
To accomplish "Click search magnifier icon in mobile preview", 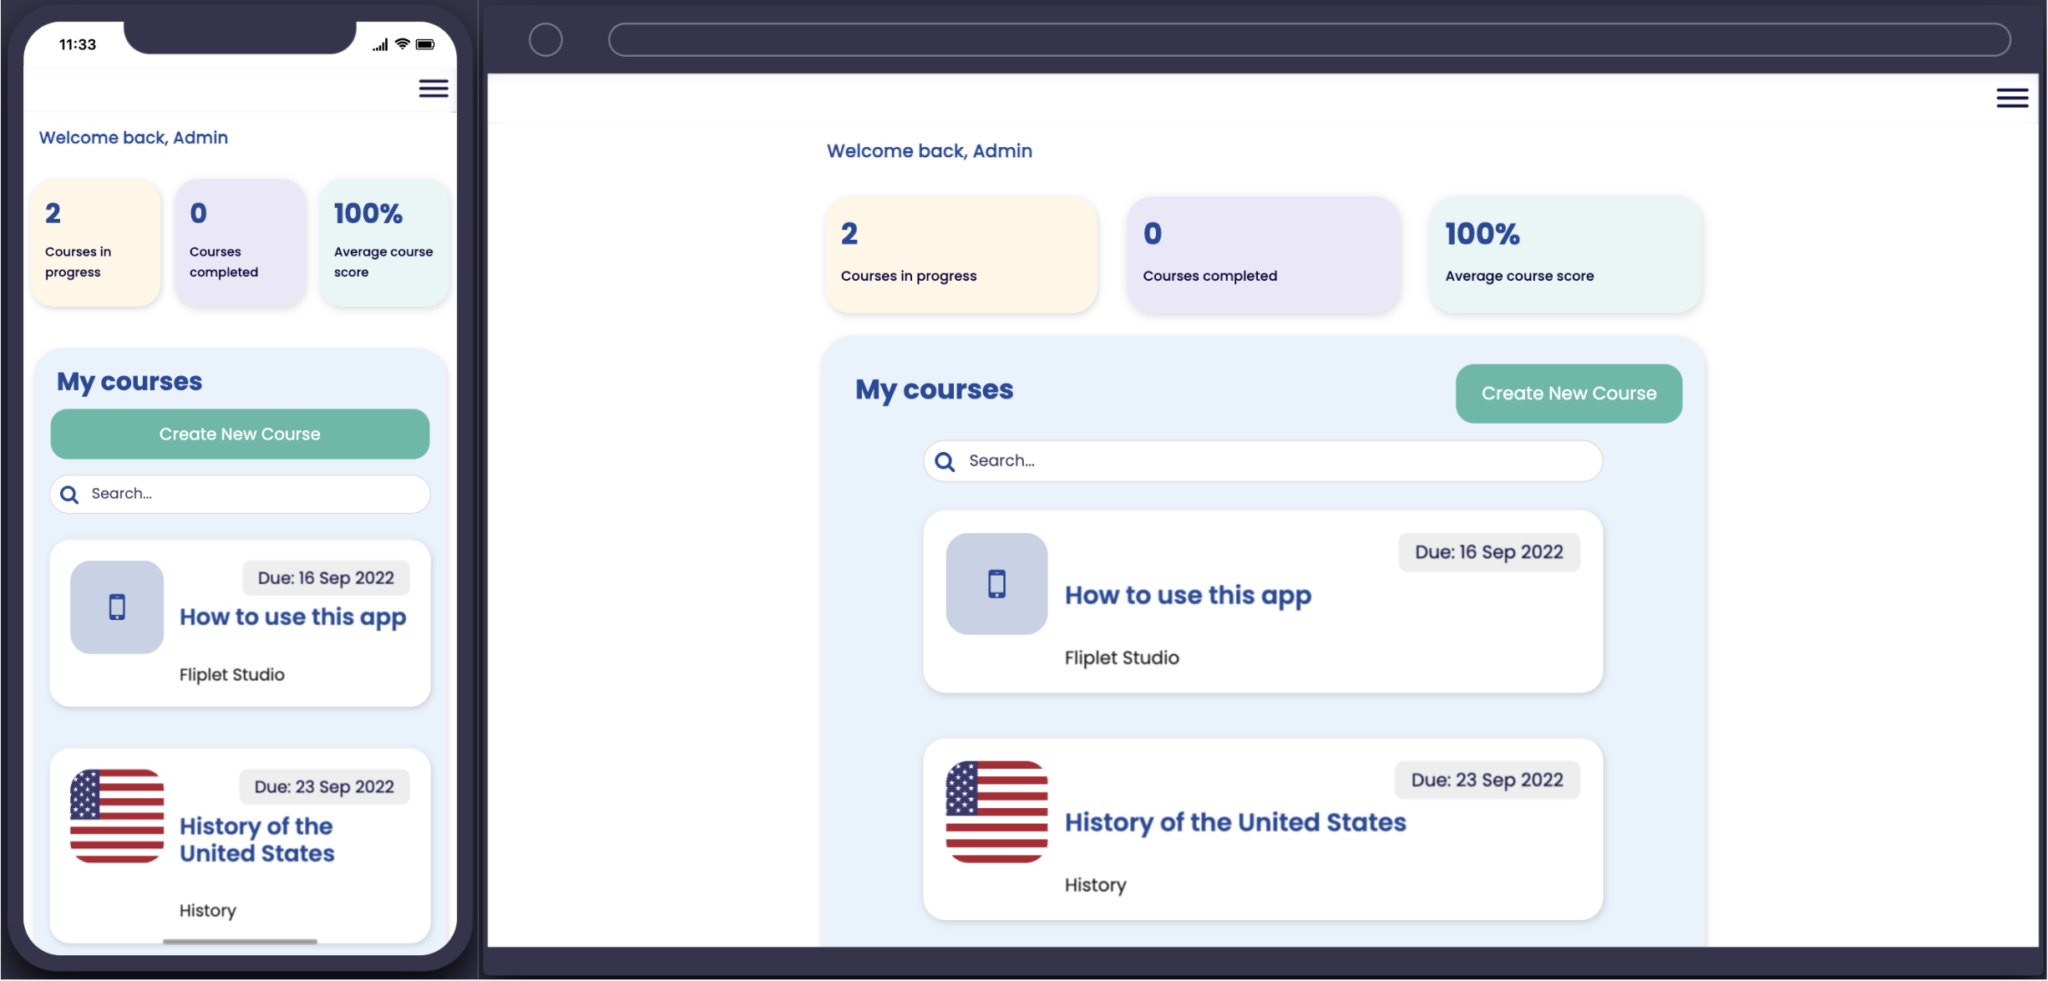I will (x=69, y=494).
